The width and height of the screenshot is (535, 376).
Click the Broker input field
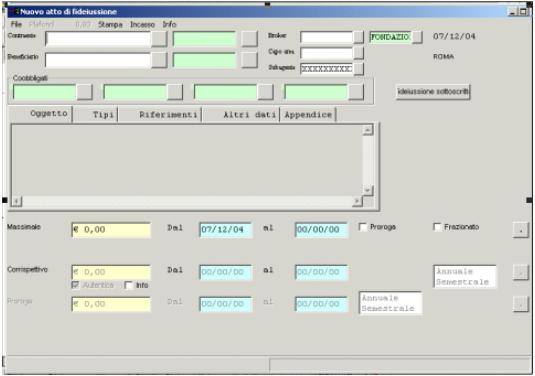tap(327, 37)
